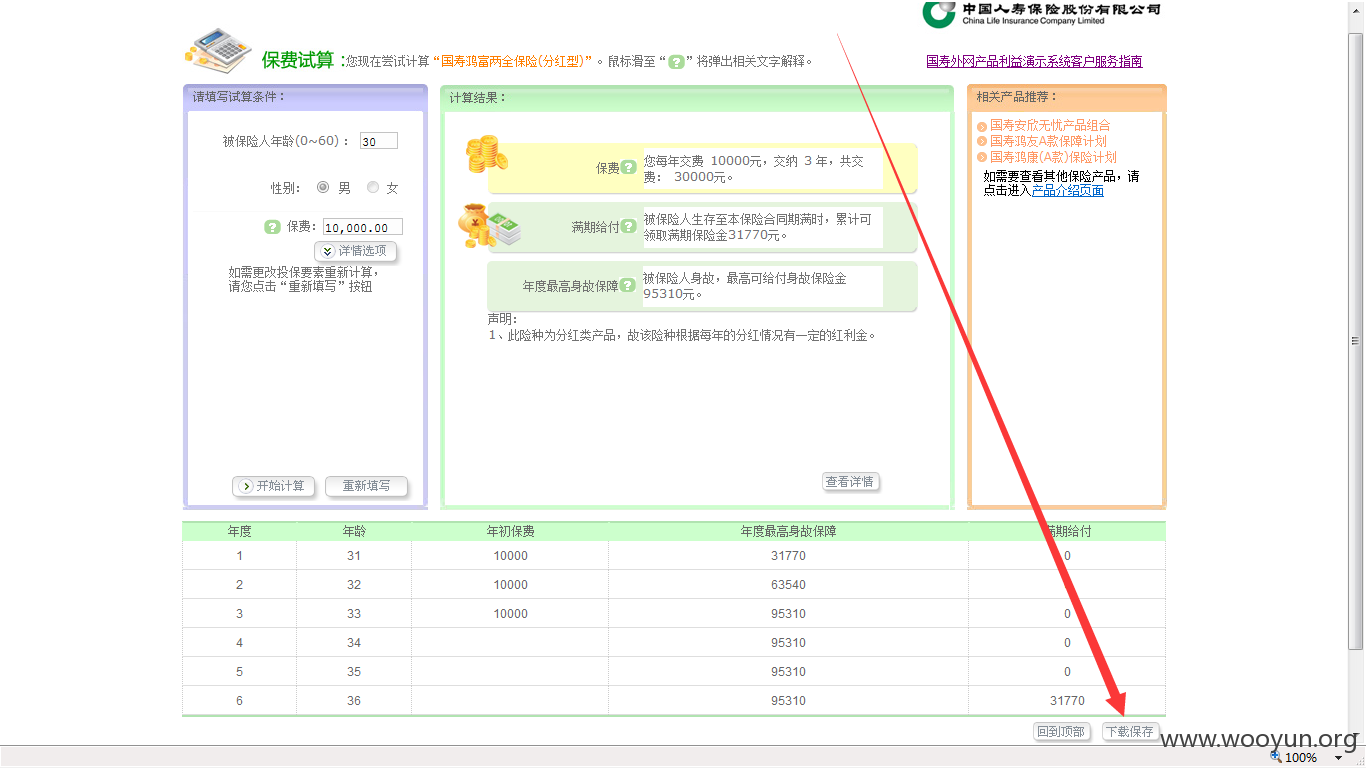Select the 男 gender radio button
The image size is (1366, 768).
click(x=323, y=187)
